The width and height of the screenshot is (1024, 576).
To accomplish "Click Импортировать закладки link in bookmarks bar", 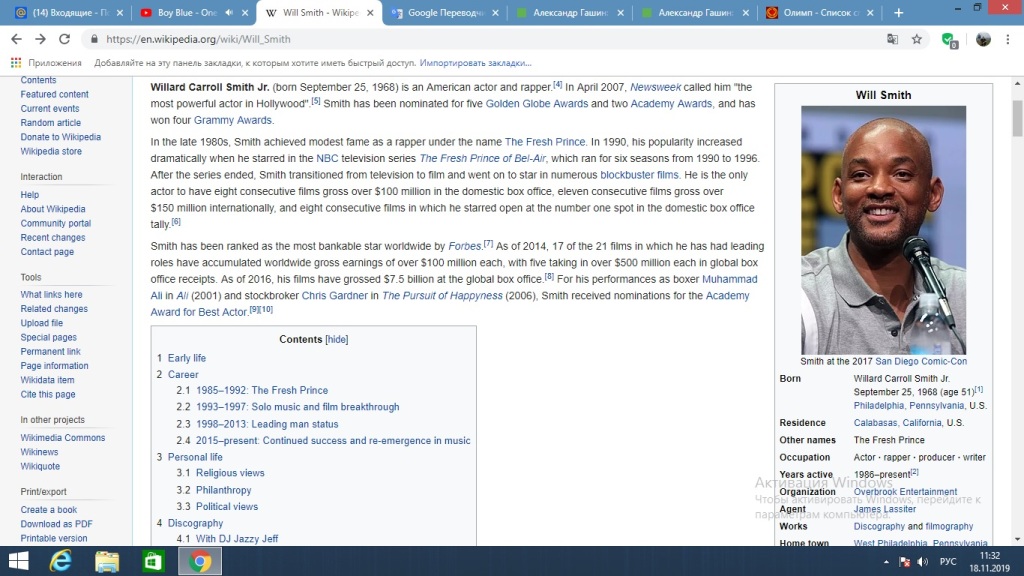I will 475,63.
